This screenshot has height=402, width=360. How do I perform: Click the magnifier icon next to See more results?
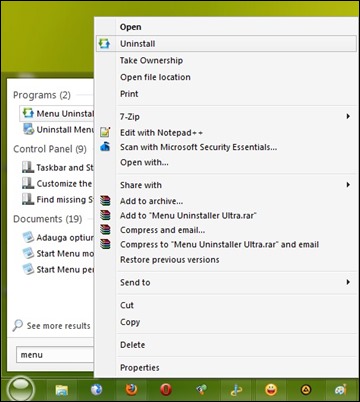tap(18, 325)
